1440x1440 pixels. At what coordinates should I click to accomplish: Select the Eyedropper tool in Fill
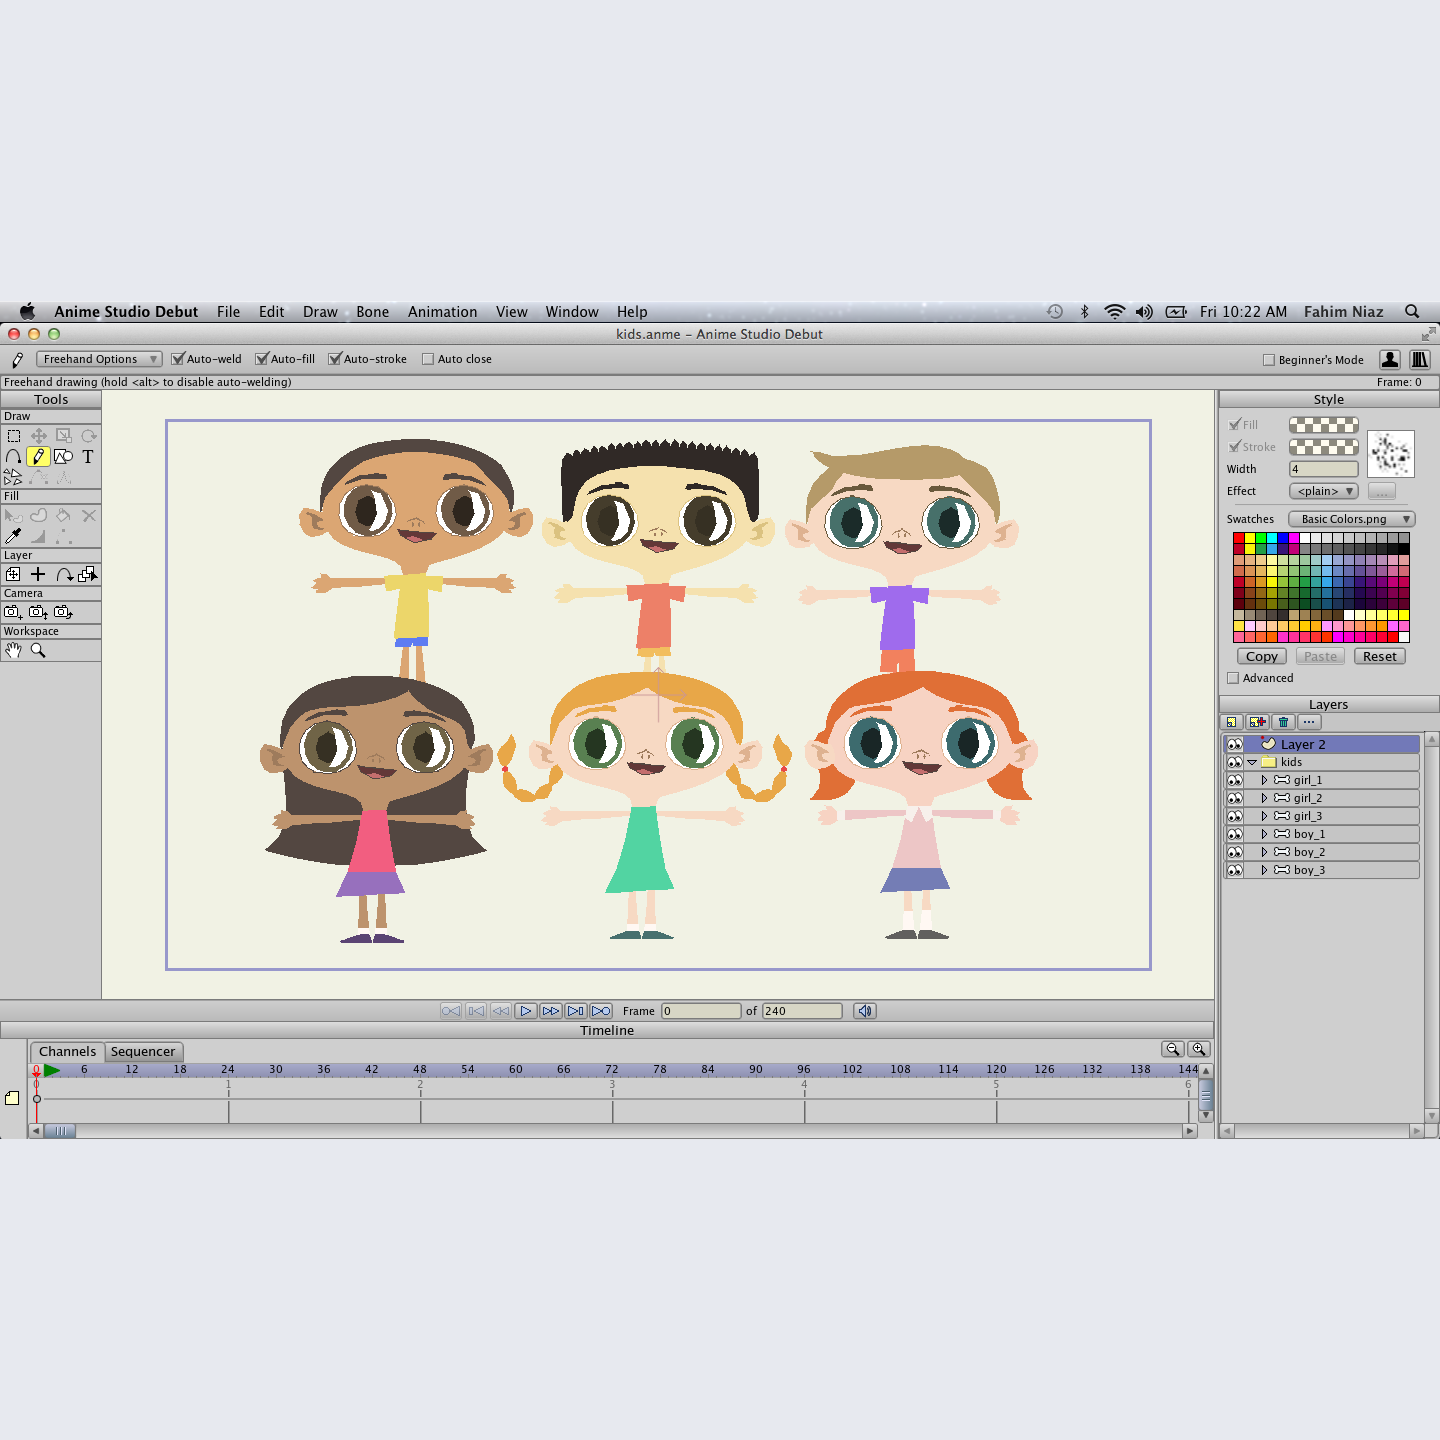pos(13,536)
